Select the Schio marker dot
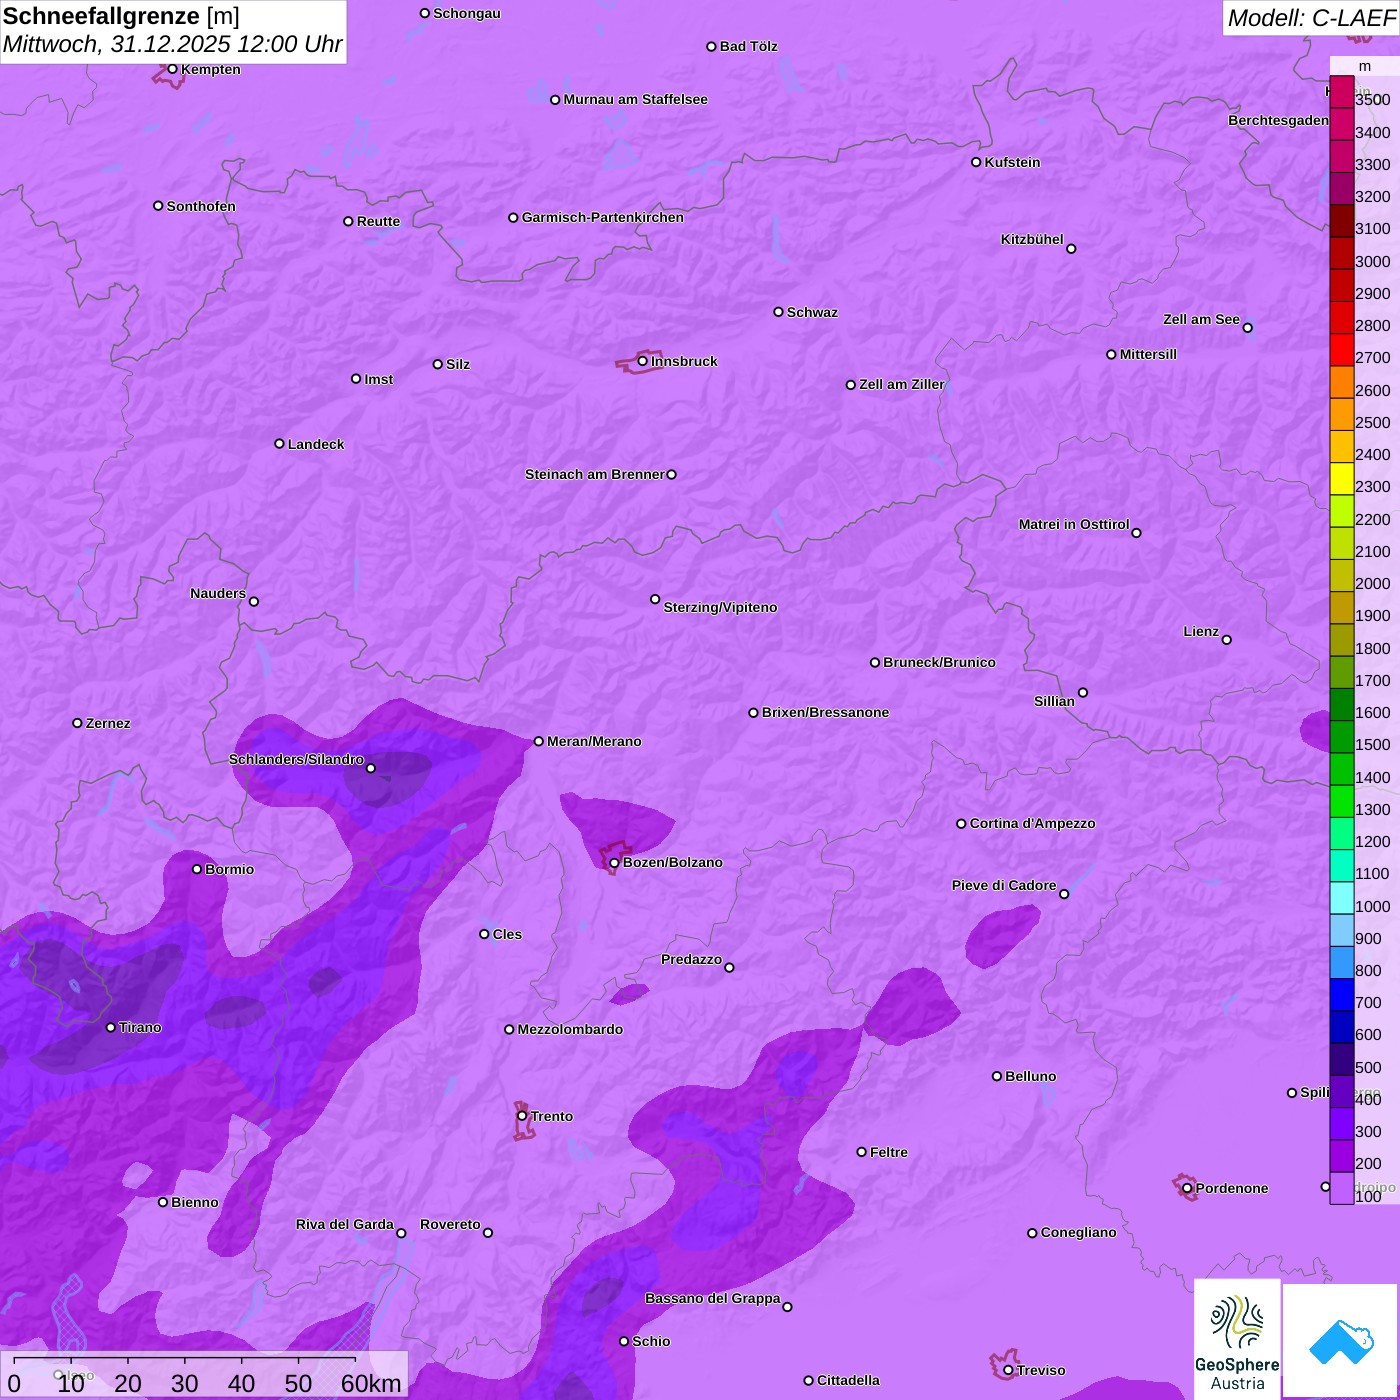Viewport: 1400px width, 1400px height. 624,1341
